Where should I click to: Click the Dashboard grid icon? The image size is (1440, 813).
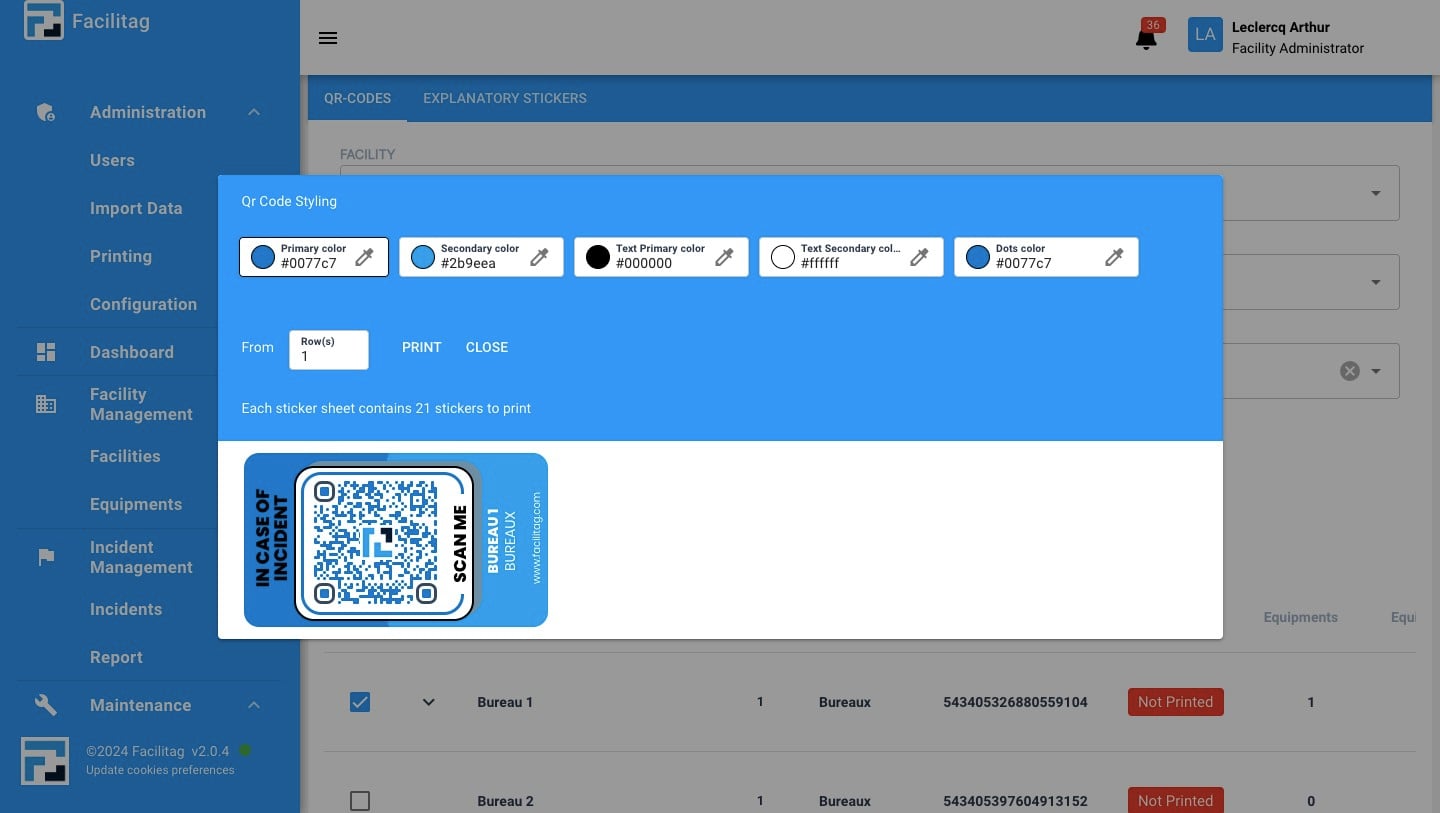[x=46, y=352]
